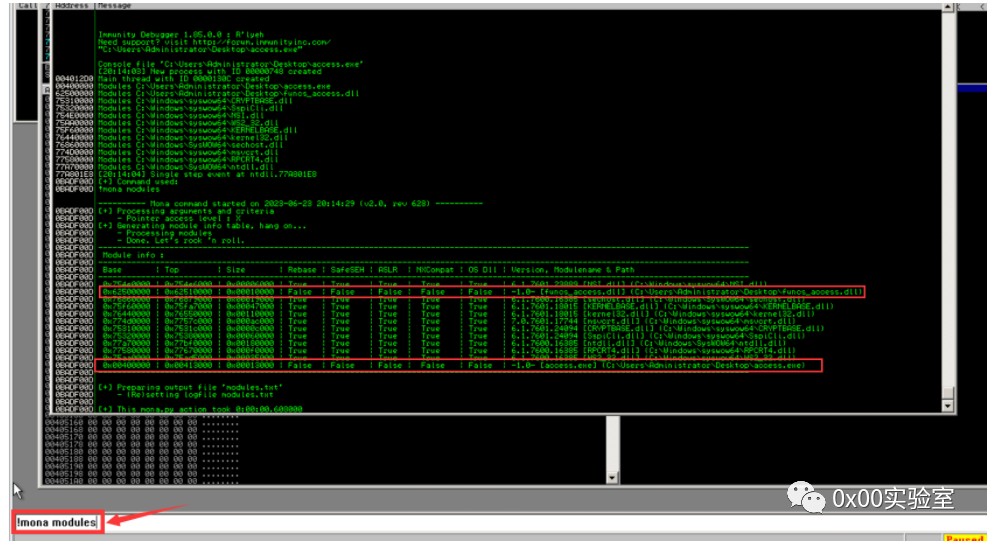
Task: Click the Address column header in log
Action: click(72, 5)
